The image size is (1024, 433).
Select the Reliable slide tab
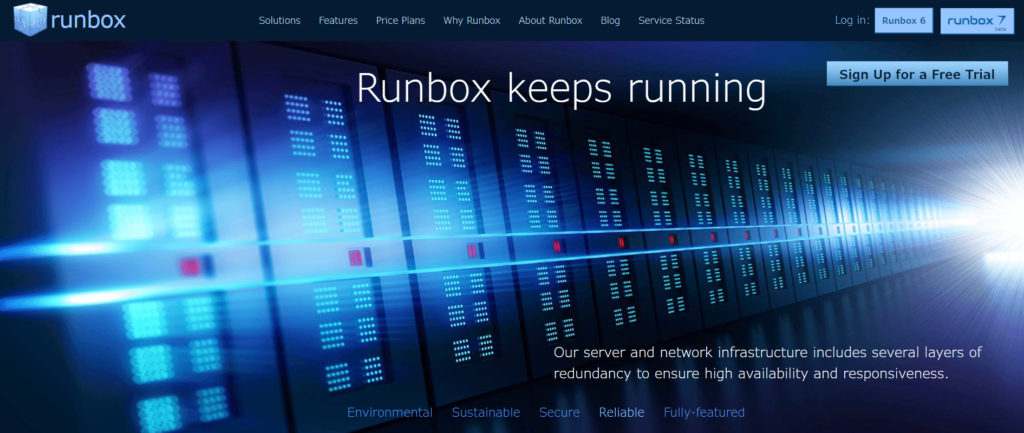[622, 412]
